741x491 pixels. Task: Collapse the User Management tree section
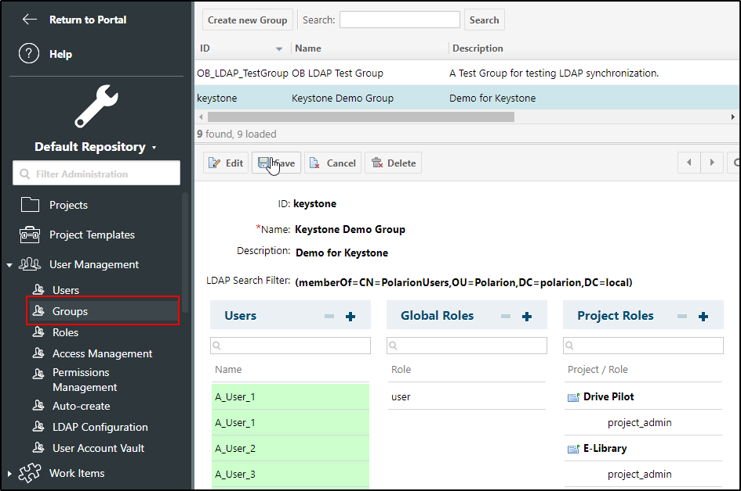point(9,265)
